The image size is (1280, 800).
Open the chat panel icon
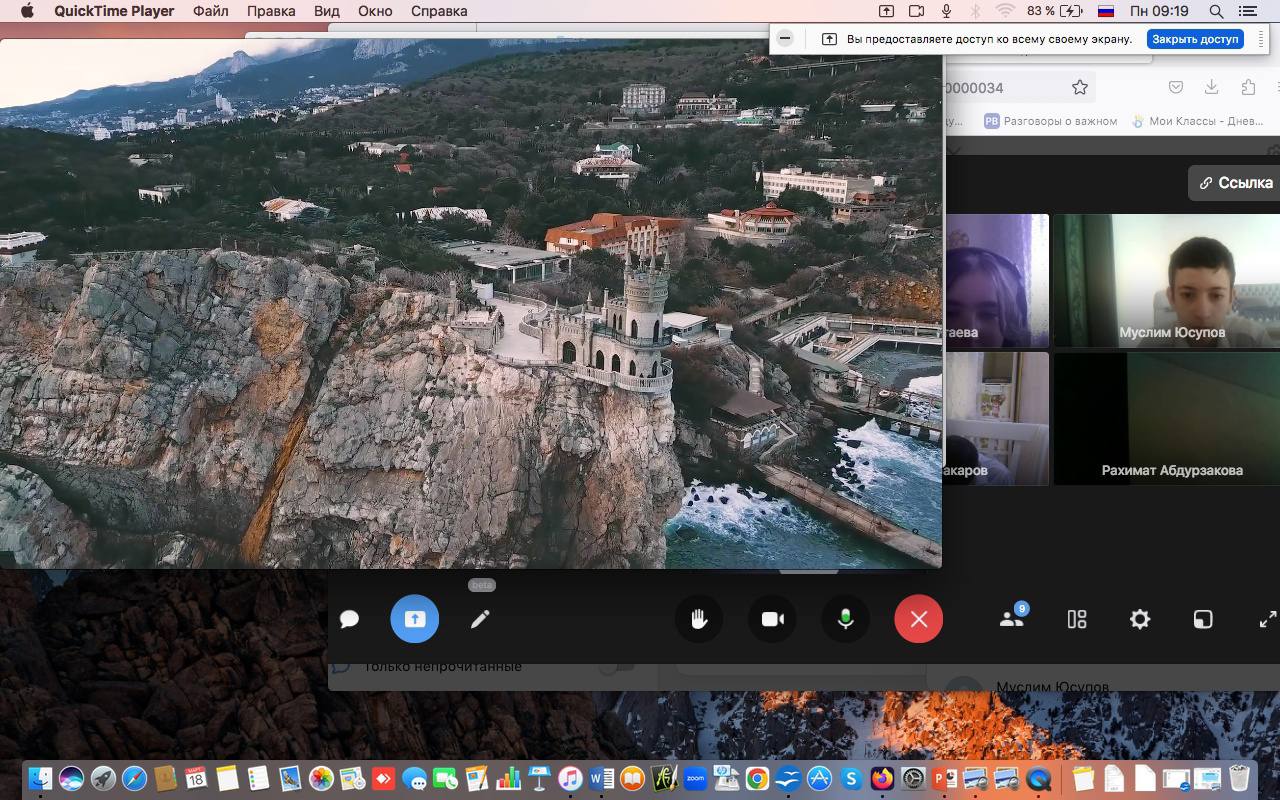coord(349,619)
